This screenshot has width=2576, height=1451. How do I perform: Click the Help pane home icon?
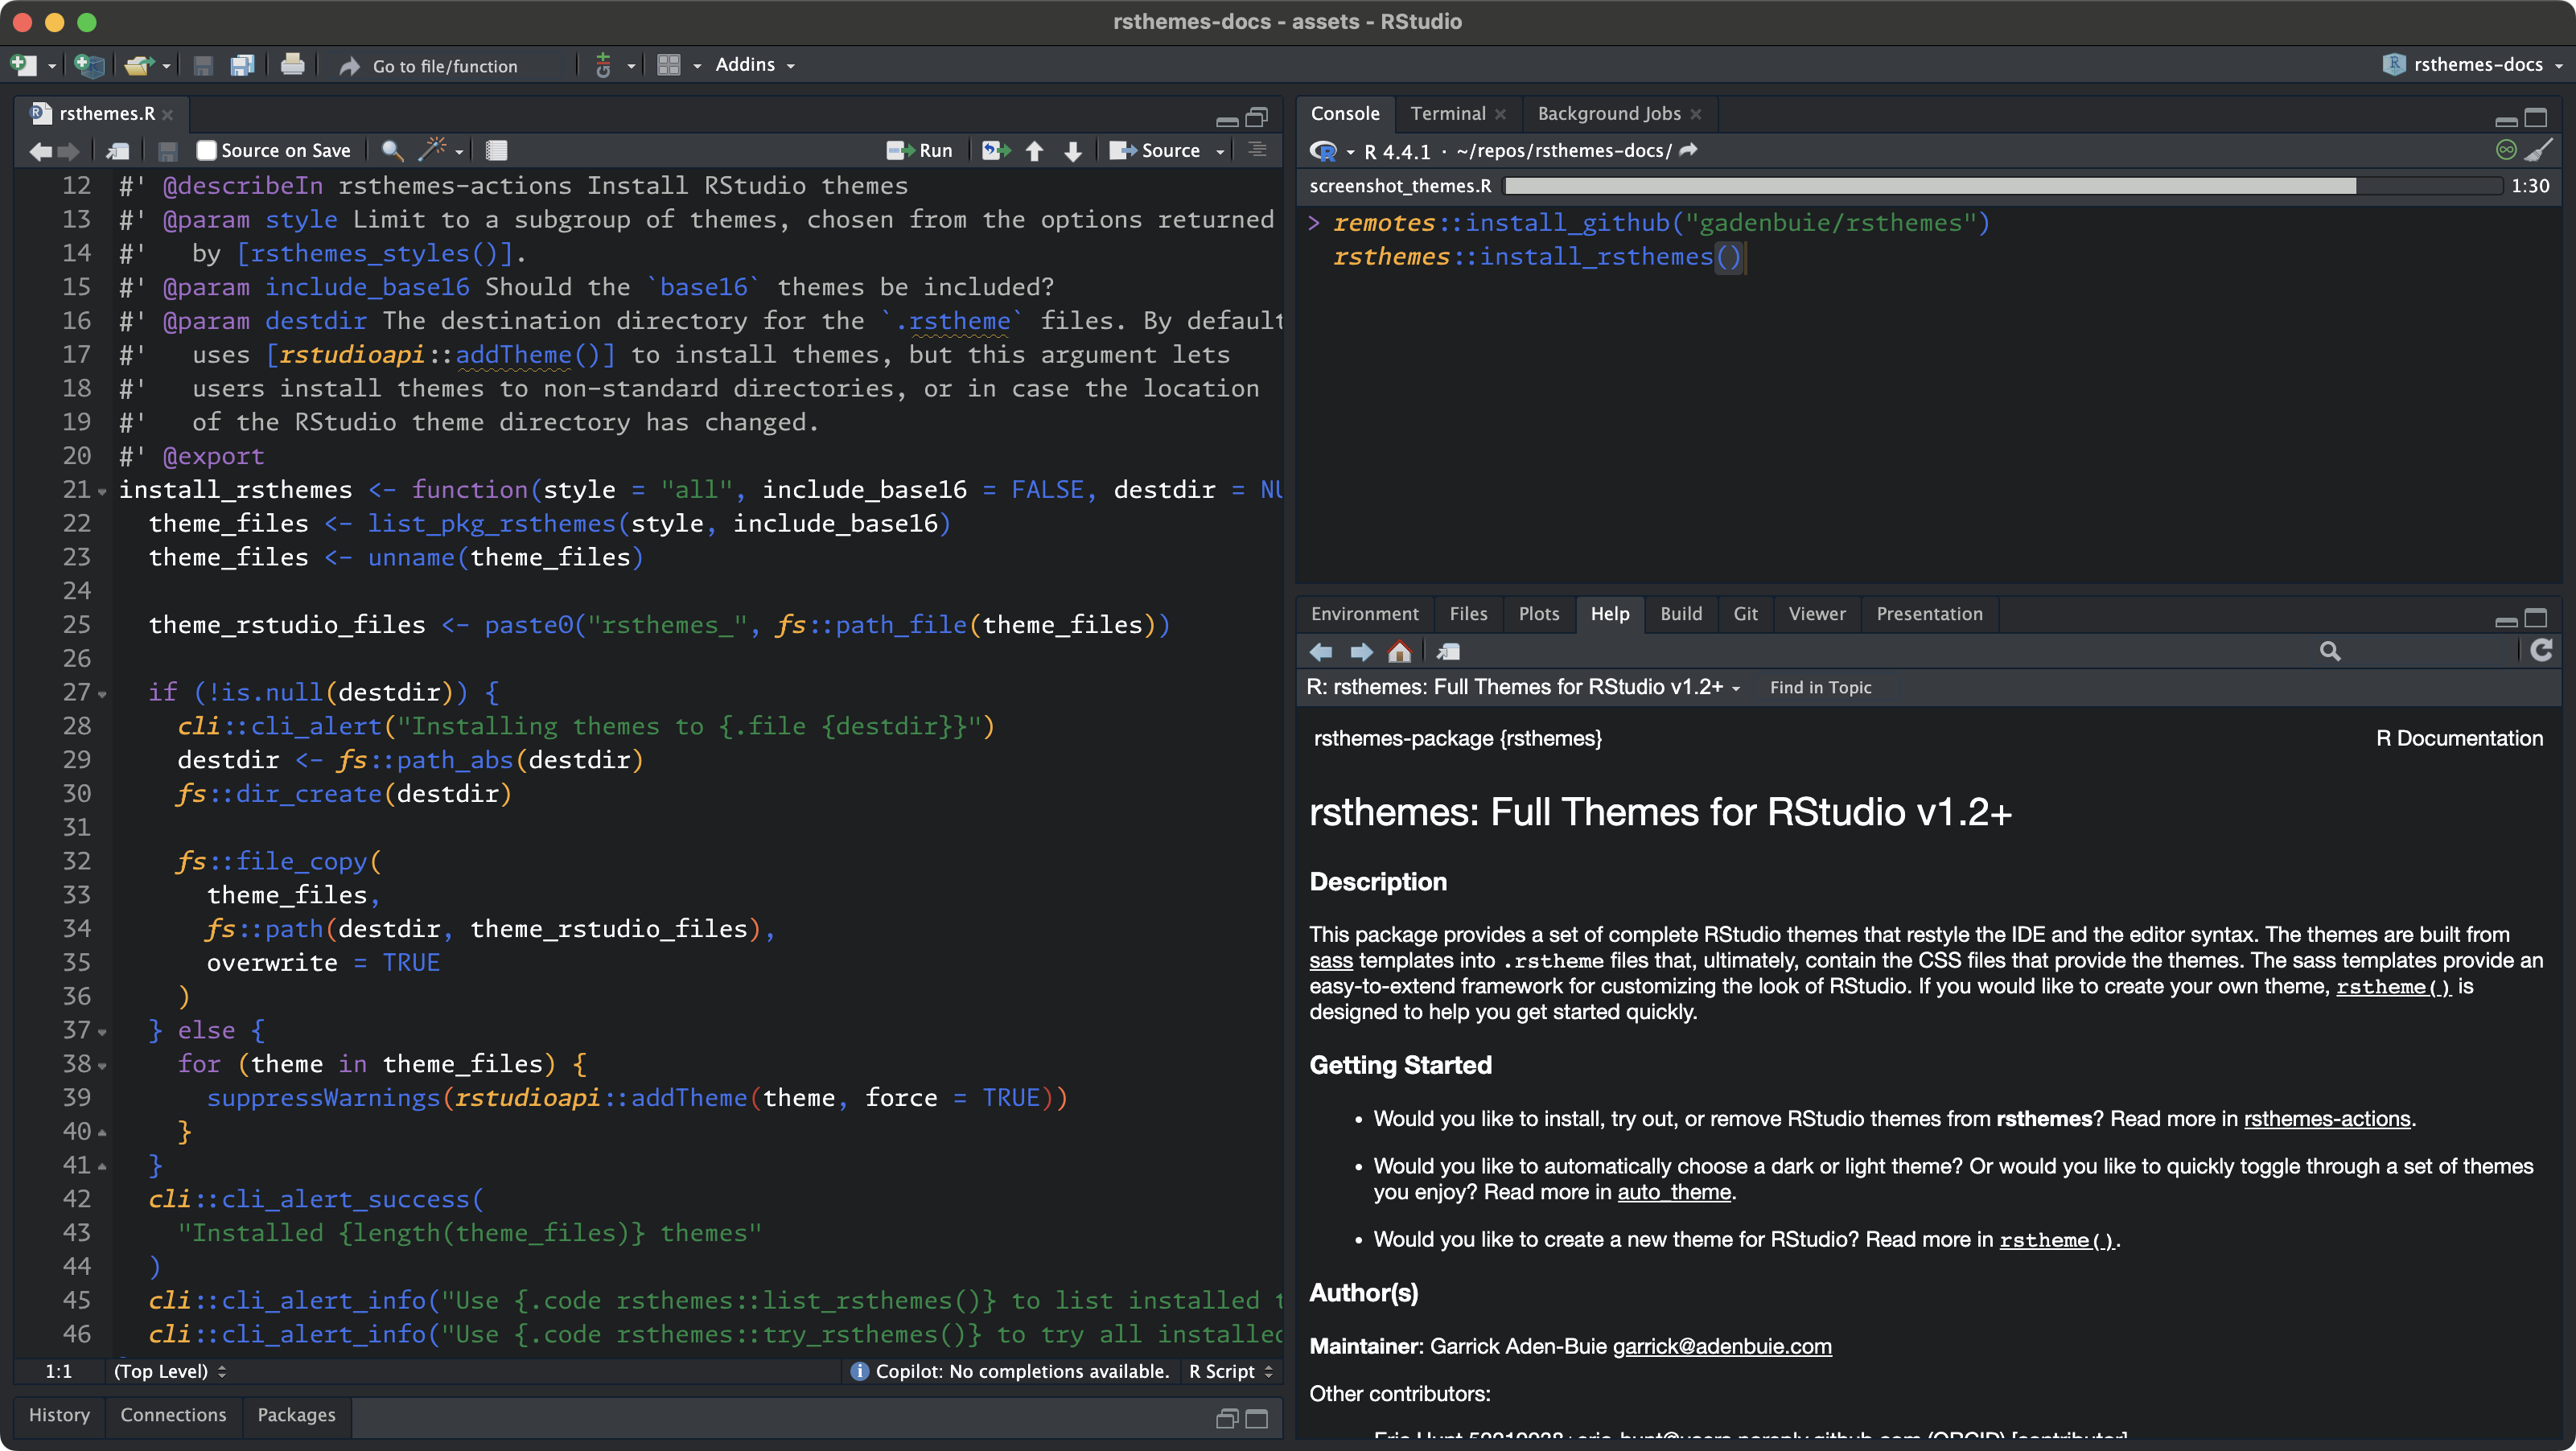(x=1399, y=652)
